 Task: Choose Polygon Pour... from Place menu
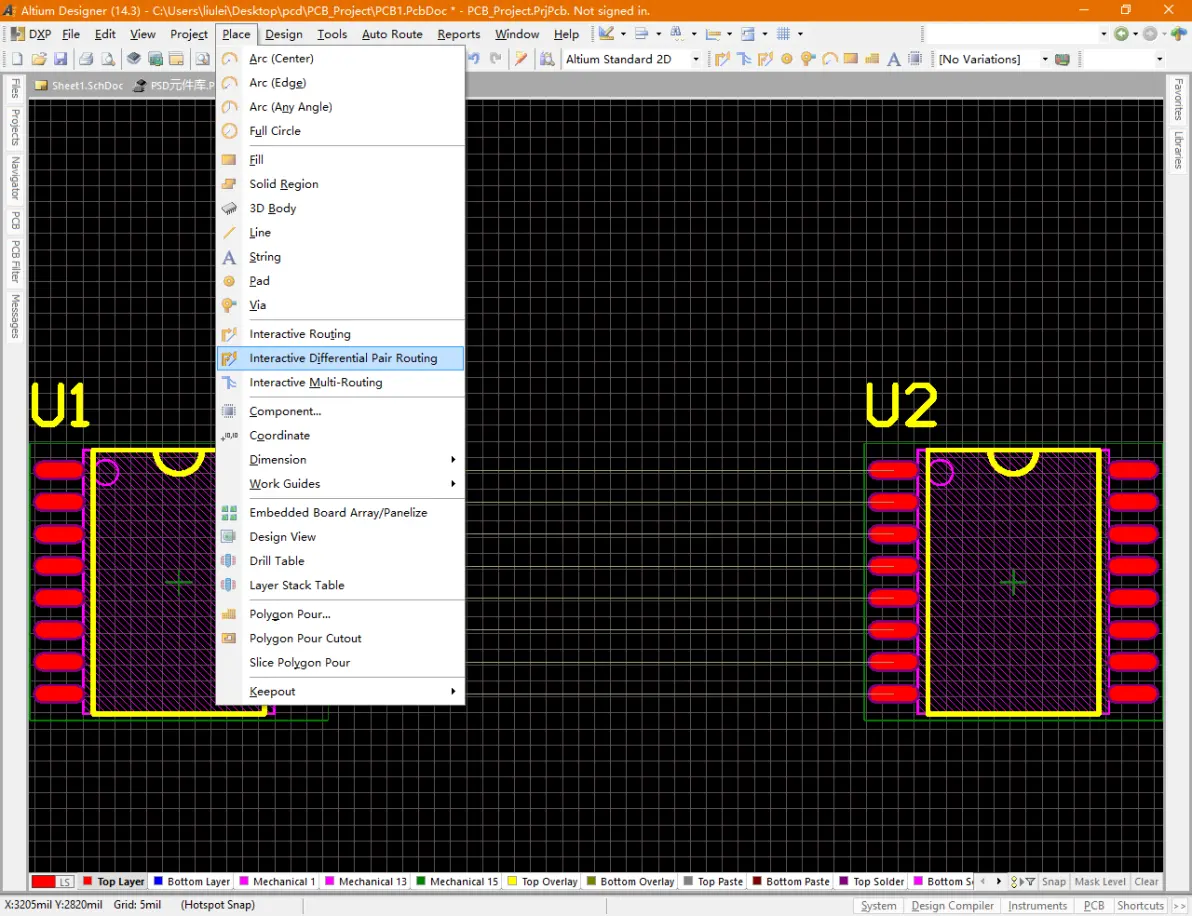click(341, 614)
